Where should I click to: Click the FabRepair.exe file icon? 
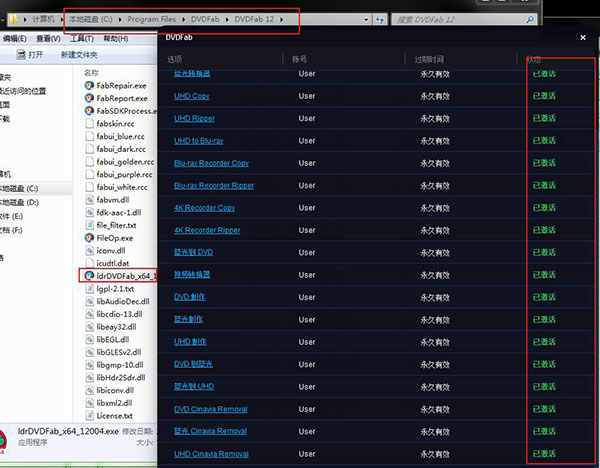click(x=89, y=85)
